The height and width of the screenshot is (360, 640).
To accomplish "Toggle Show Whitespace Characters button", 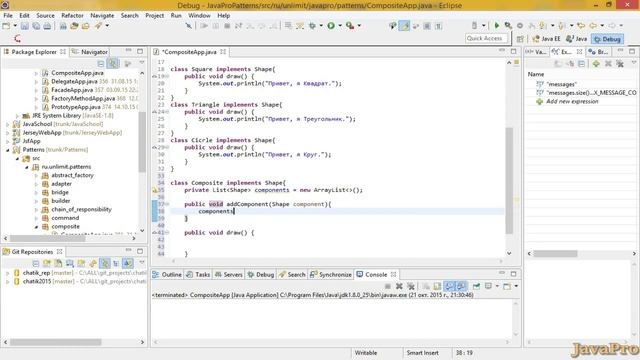I will pyautogui.click(x=439, y=26).
